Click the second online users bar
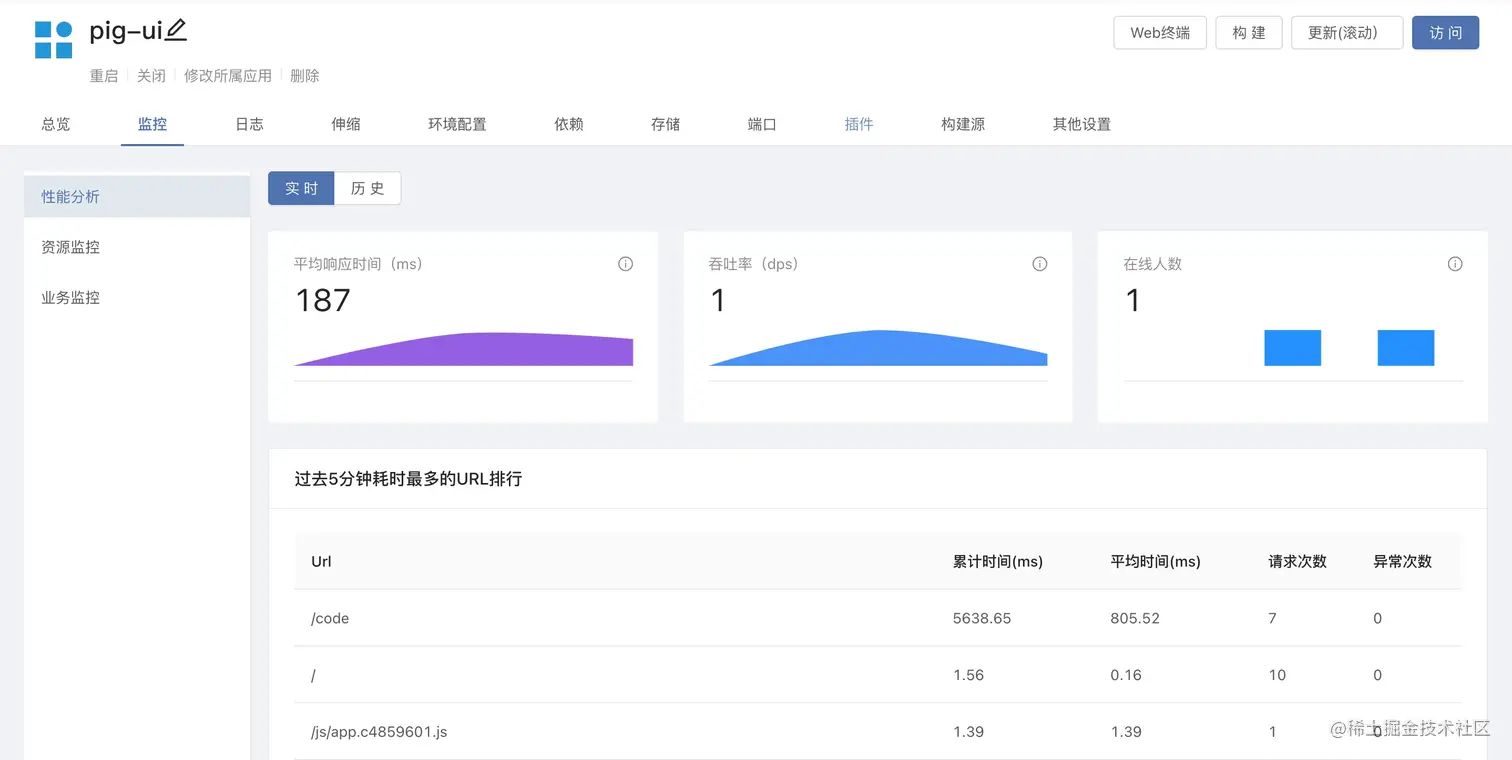This screenshot has height=760, width=1512. point(1406,348)
